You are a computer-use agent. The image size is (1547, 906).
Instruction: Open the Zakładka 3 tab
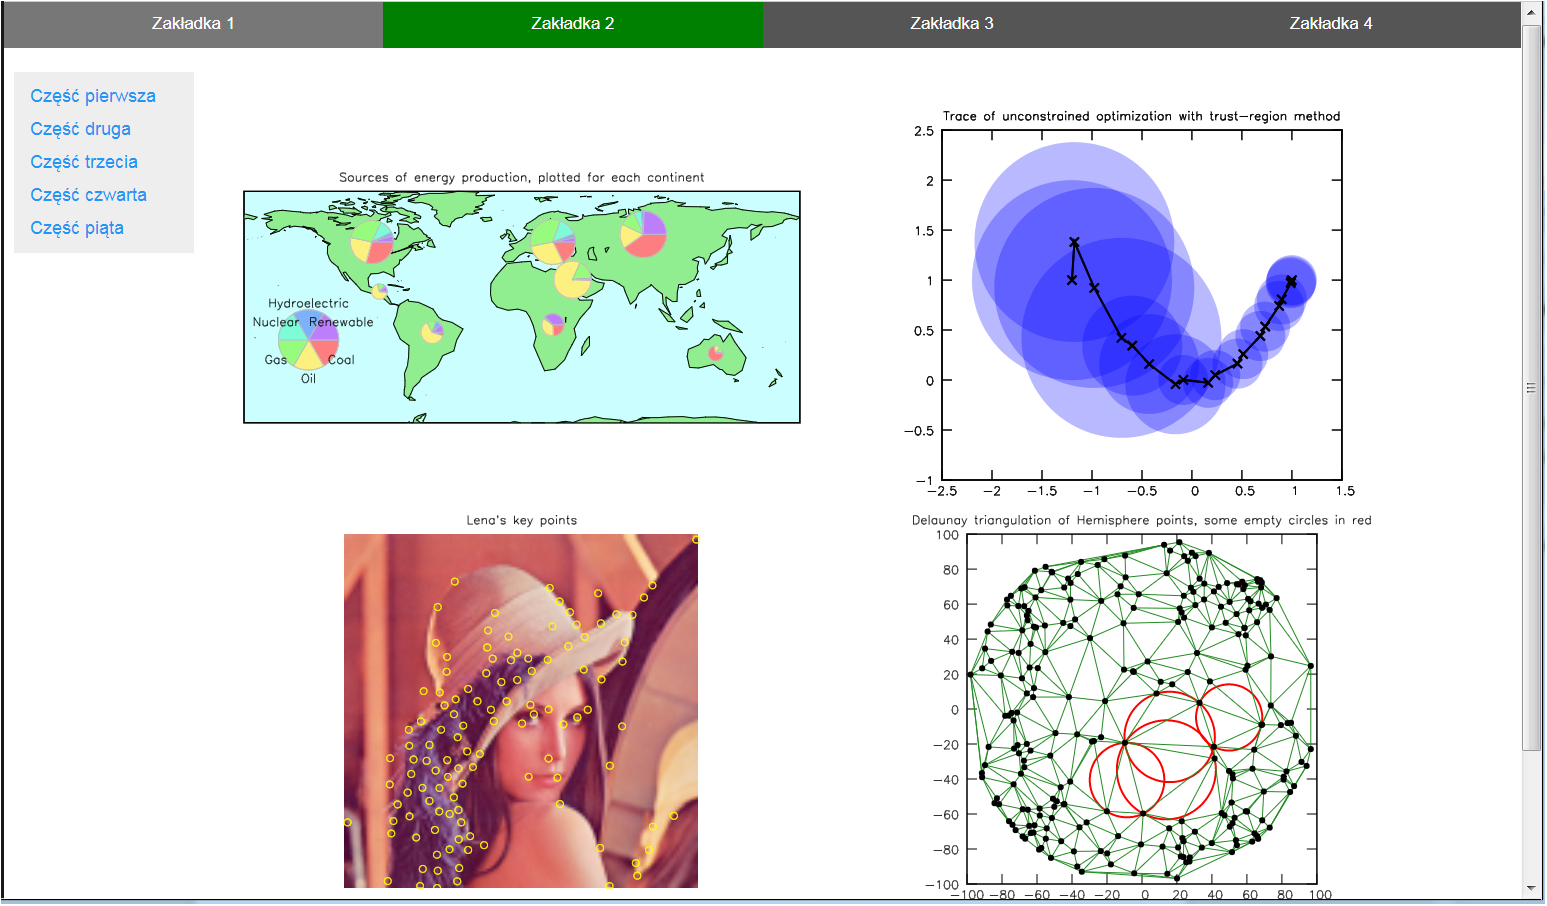pyautogui.click(x=951, y=24)
